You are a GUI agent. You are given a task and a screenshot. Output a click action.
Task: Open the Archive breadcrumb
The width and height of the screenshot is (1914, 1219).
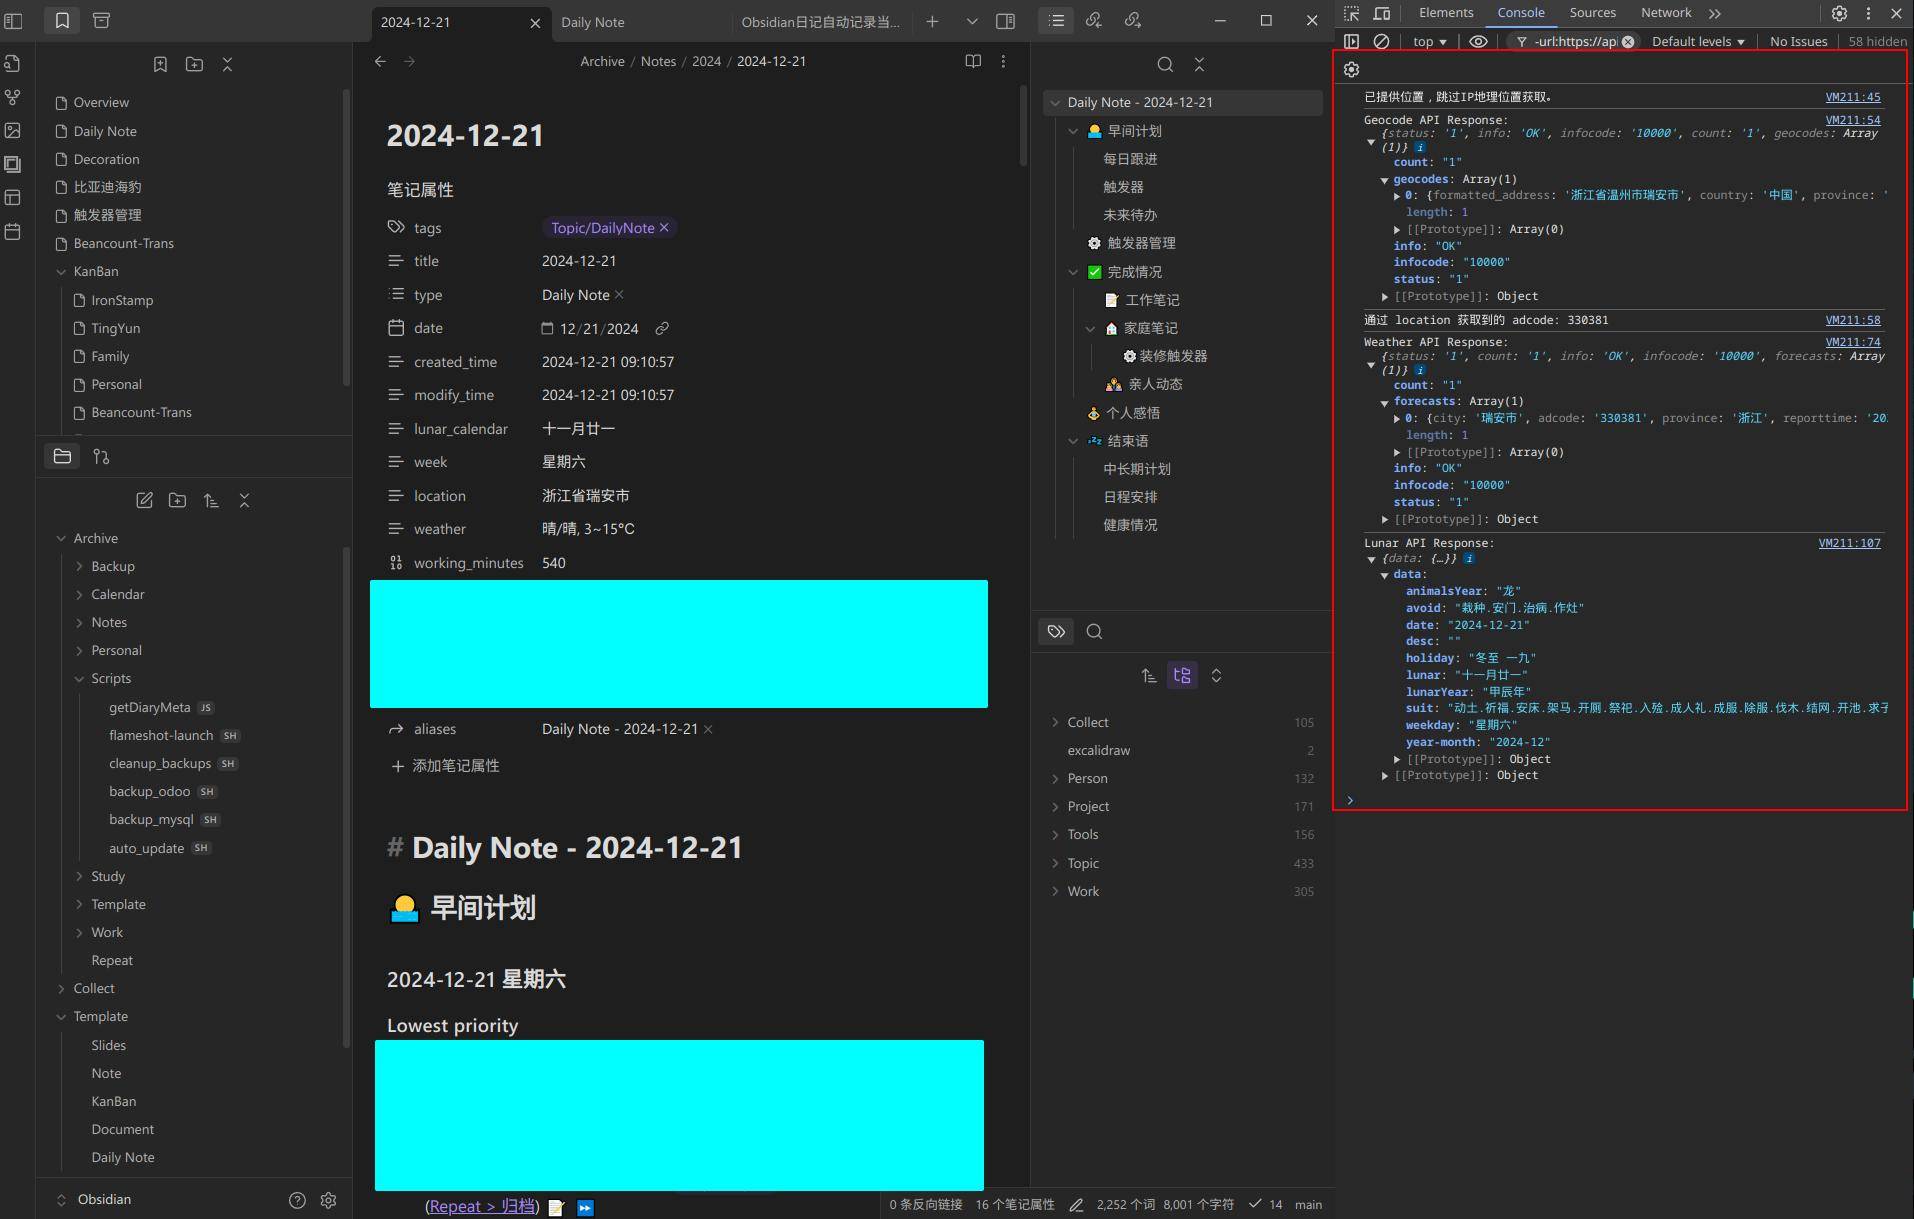pyautogui.click(x=602, y=61)
